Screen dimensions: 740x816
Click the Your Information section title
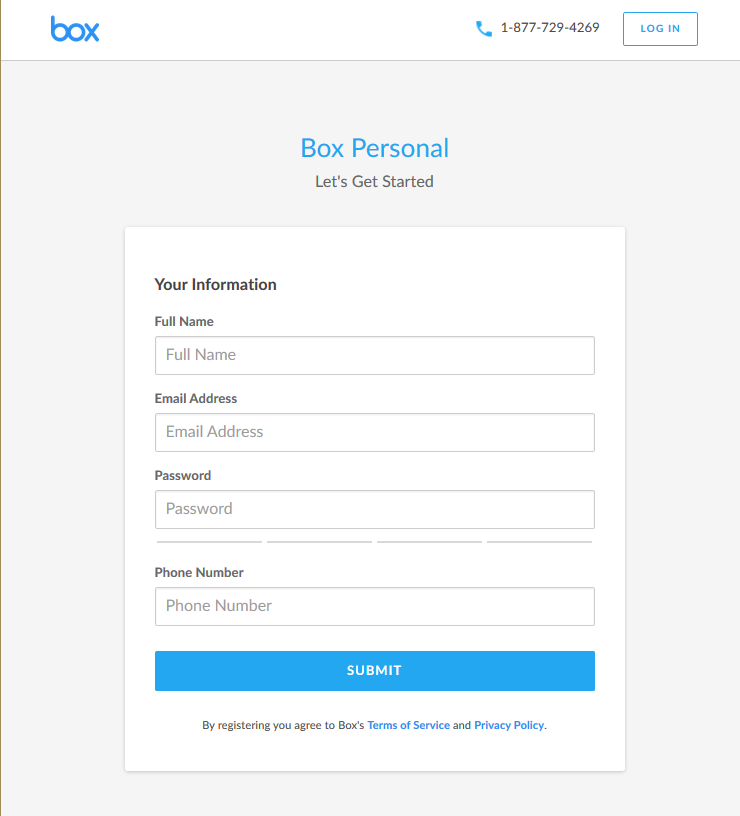[215, 285]
